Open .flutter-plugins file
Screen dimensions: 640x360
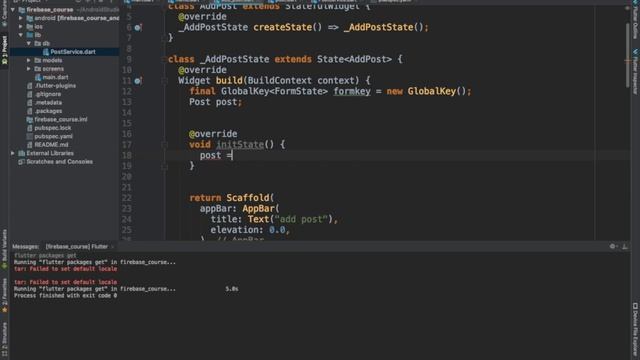55,86
